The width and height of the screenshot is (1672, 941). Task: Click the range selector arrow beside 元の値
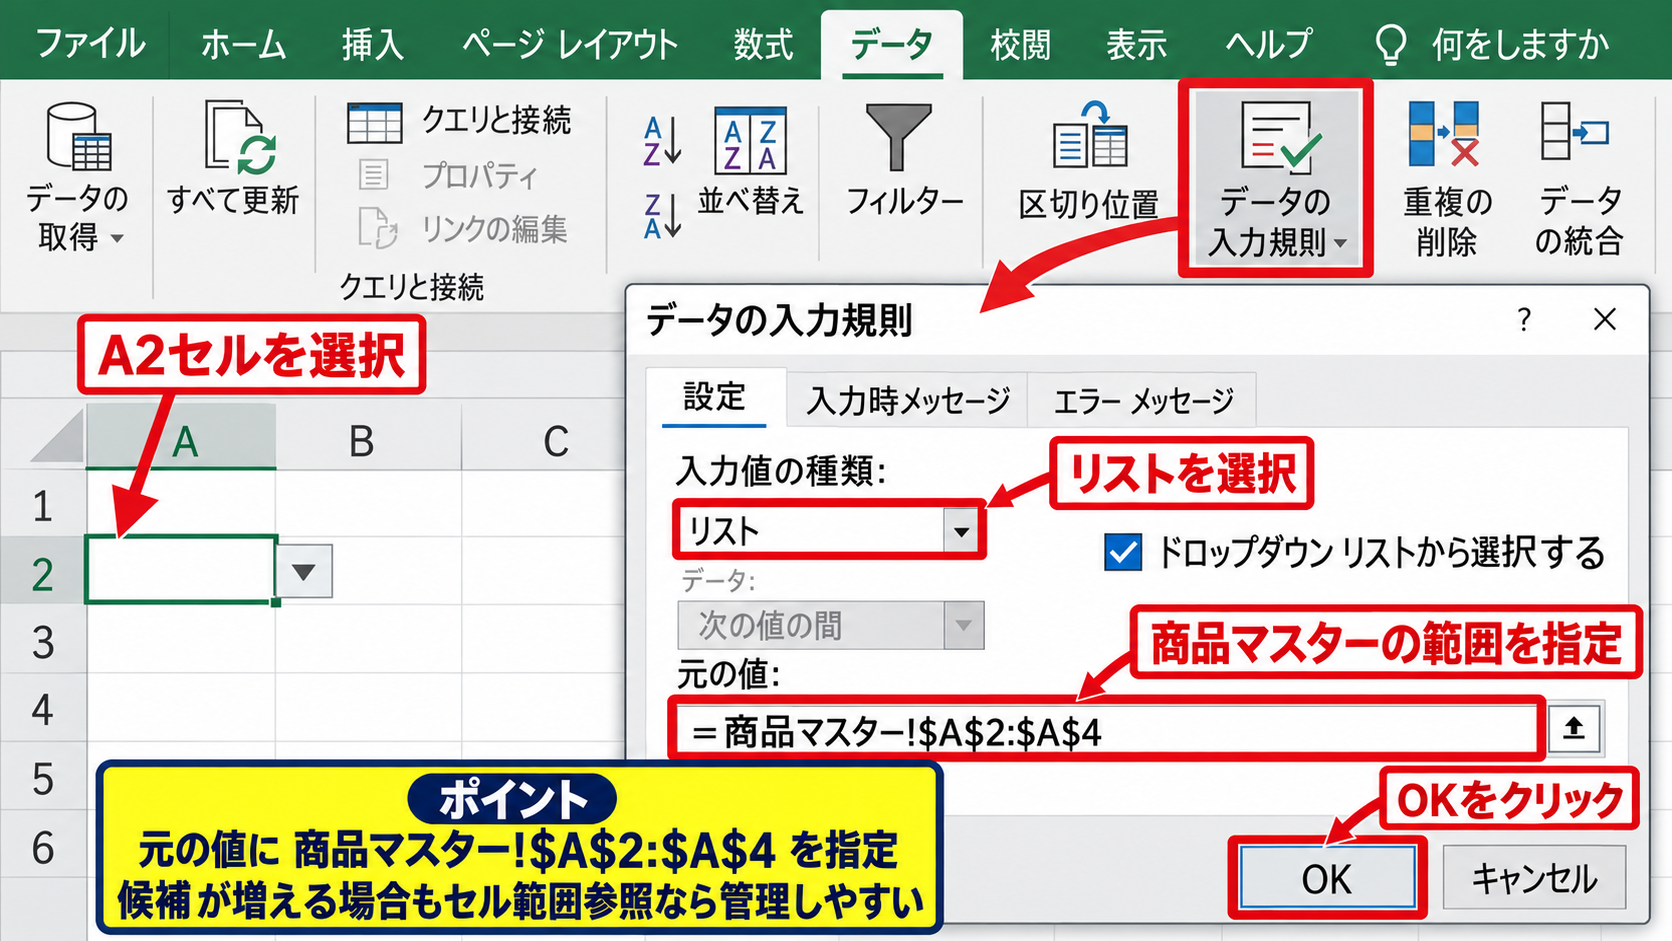pos(1575,728)
